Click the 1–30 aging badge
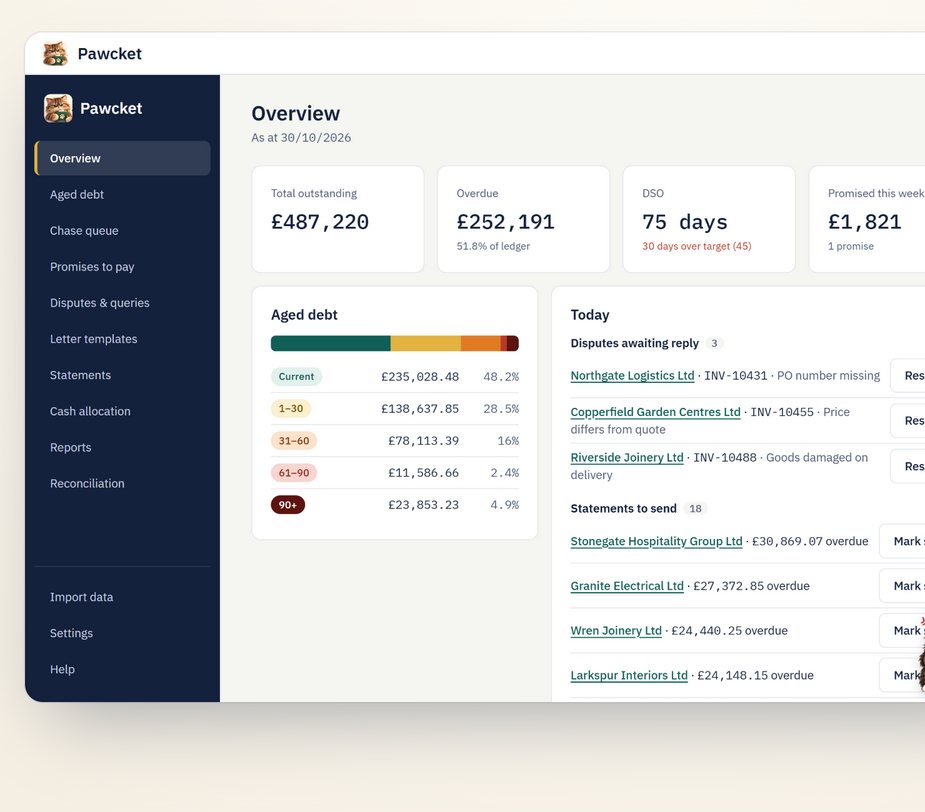The width and height of the screenshot is (925, 812). coord(291,408)
